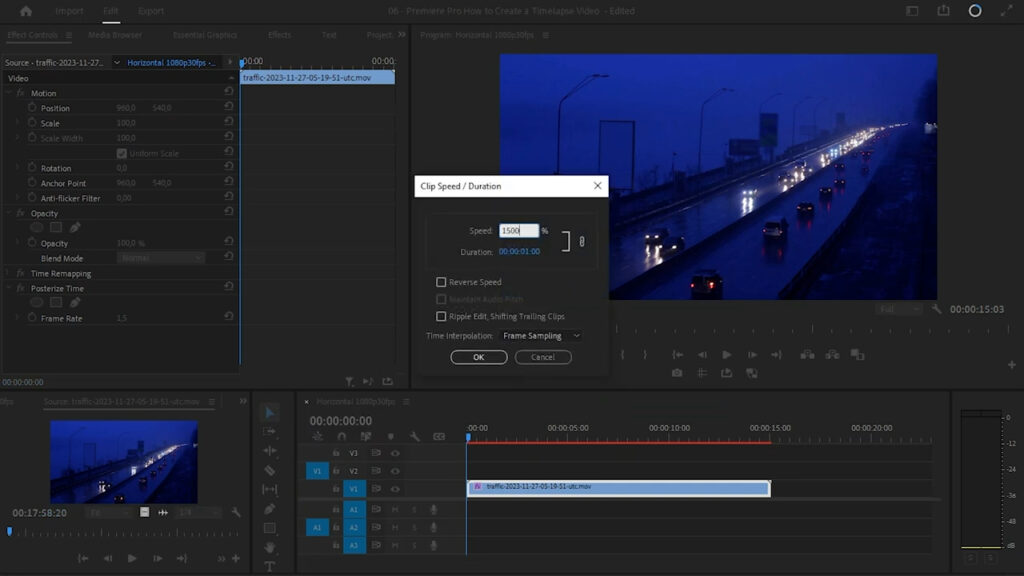
Task: Open the Source clip dropdown arrow
Action: [116, 63]
